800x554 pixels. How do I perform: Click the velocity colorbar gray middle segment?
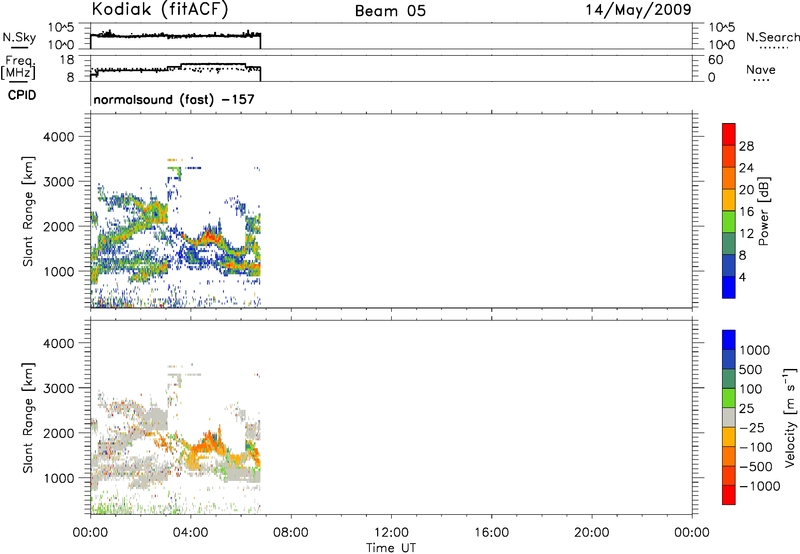coord(729,418)
